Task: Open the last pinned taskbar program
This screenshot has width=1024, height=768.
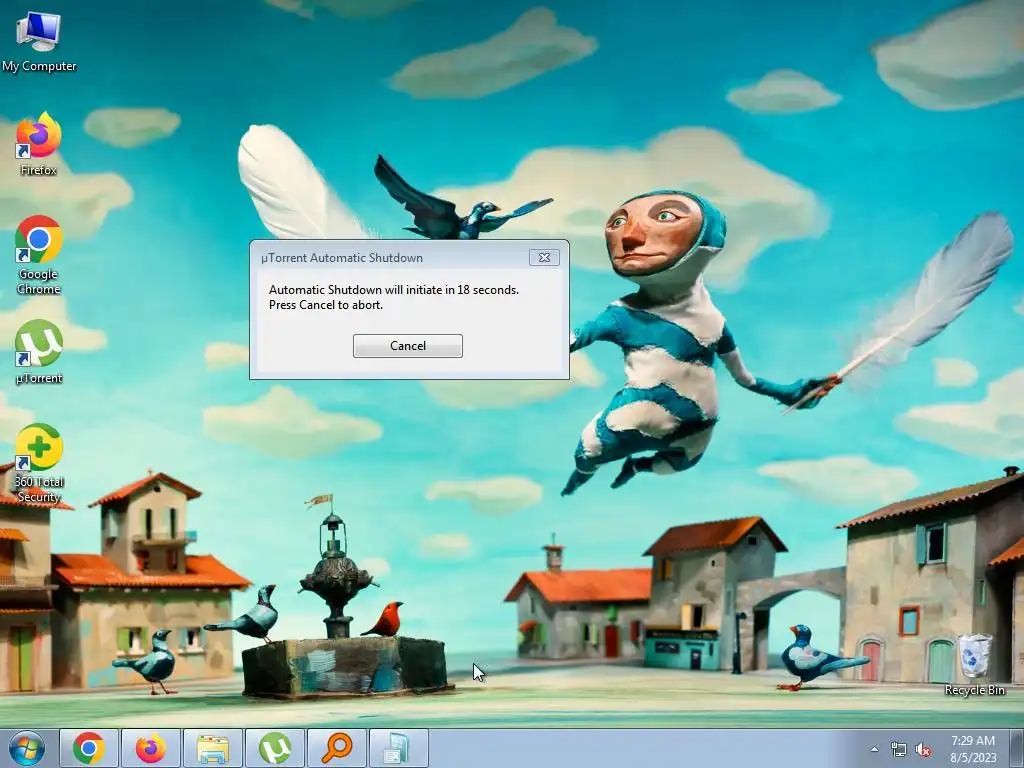Action: (399, 748)
